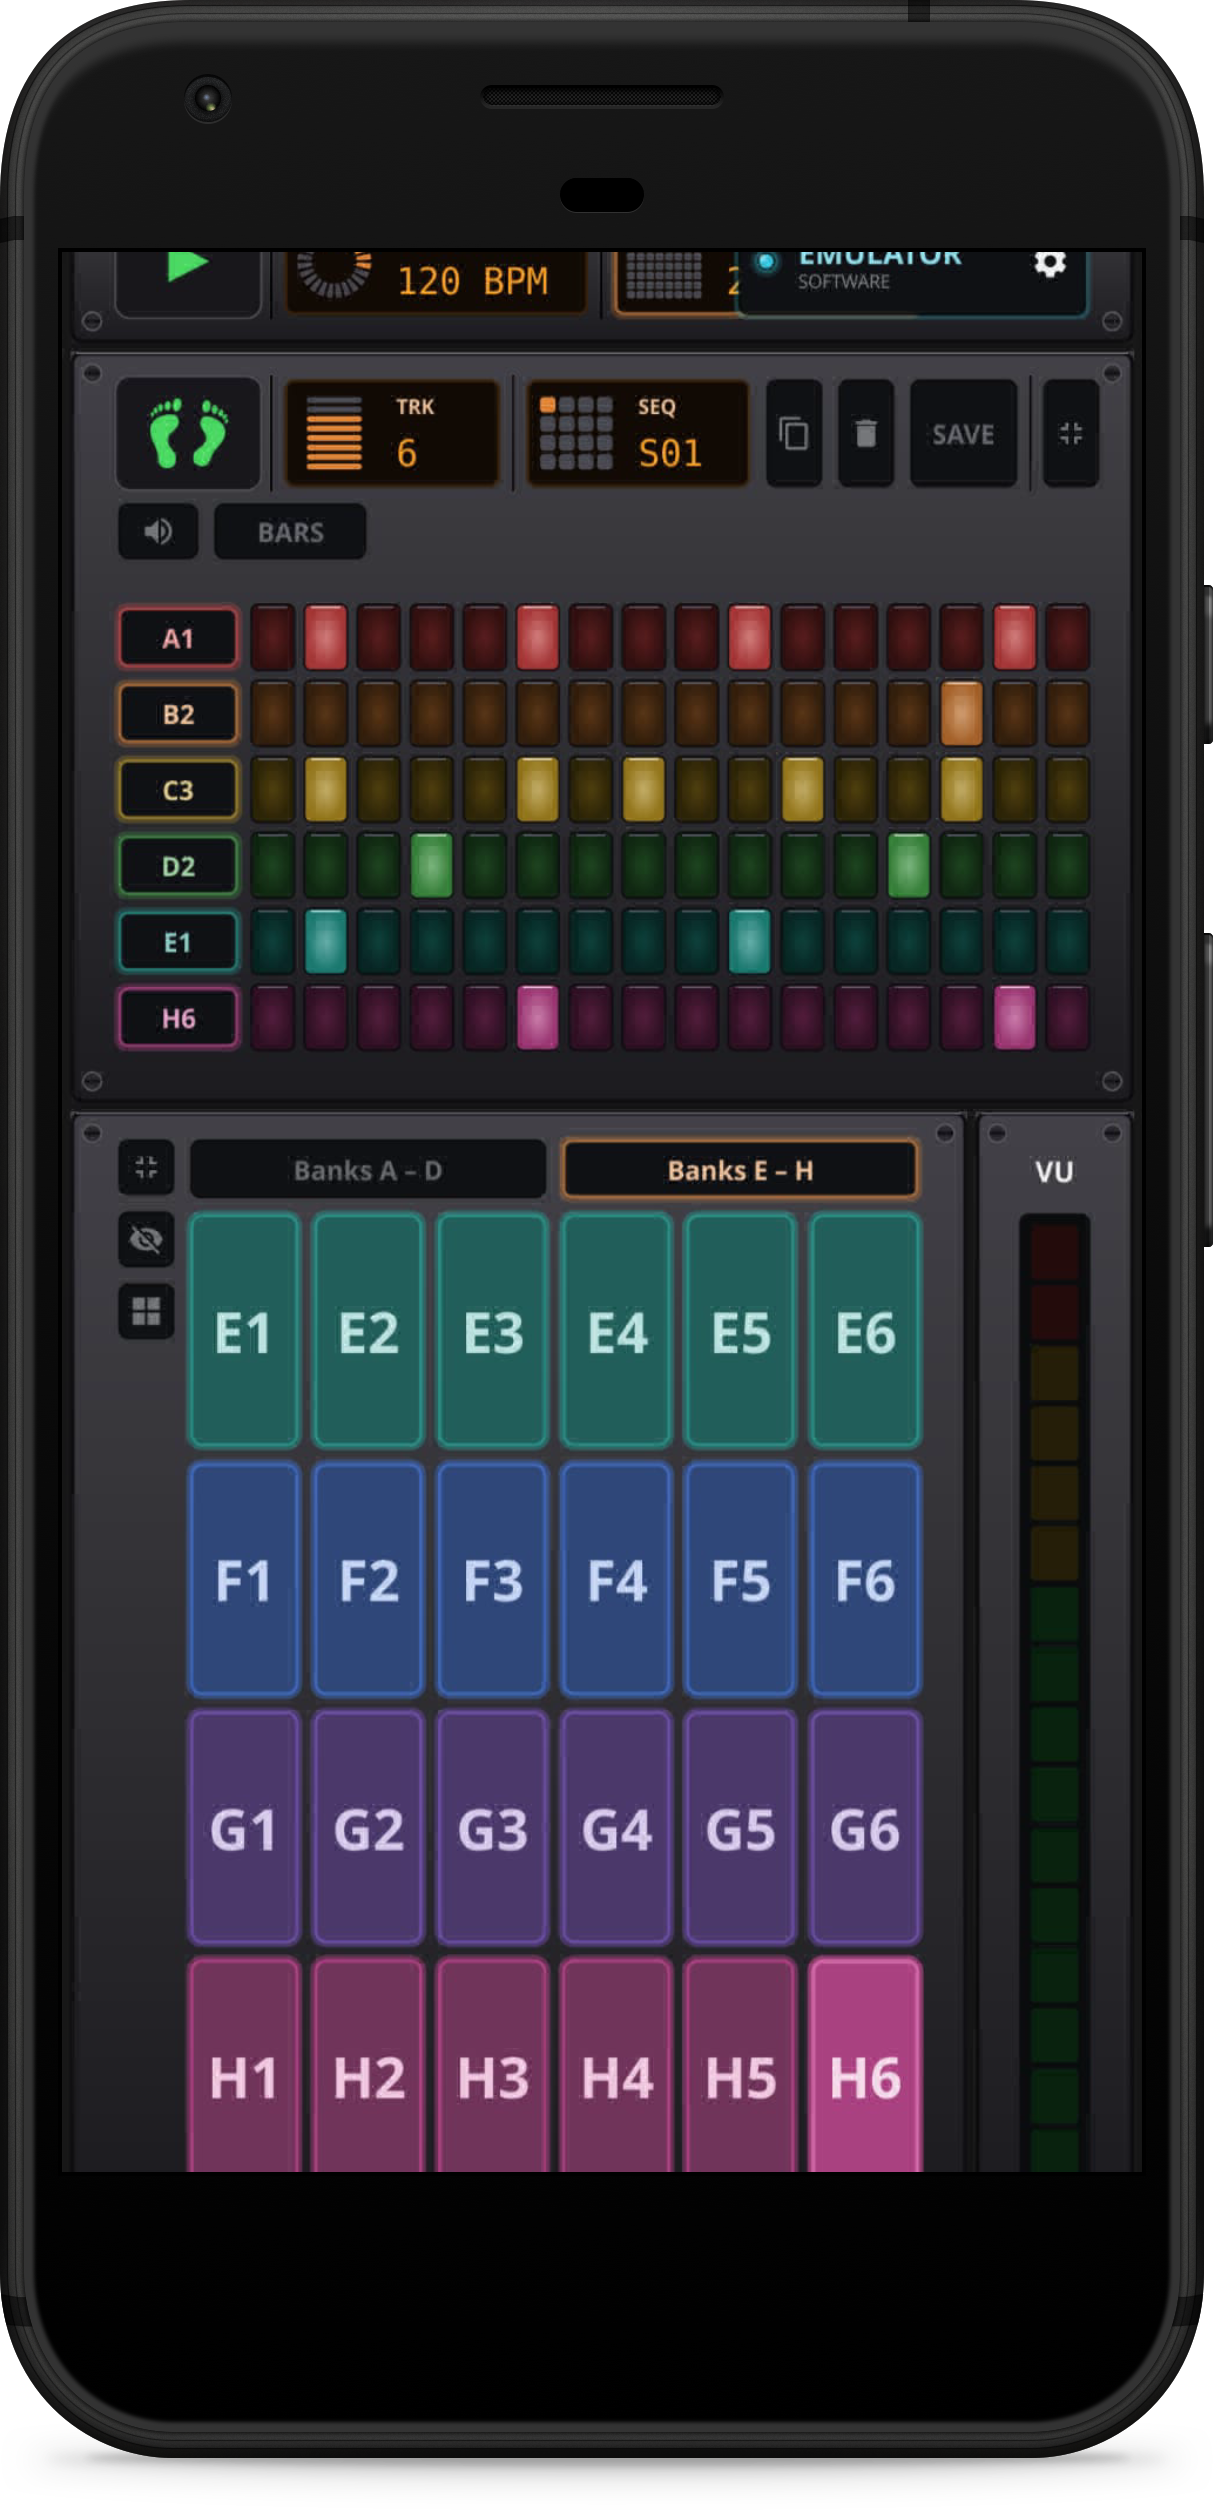The width and height of the screenshot is (1213, 2510).
Task: Click the Emulator Software blue indicator
Action: [766, 262]
